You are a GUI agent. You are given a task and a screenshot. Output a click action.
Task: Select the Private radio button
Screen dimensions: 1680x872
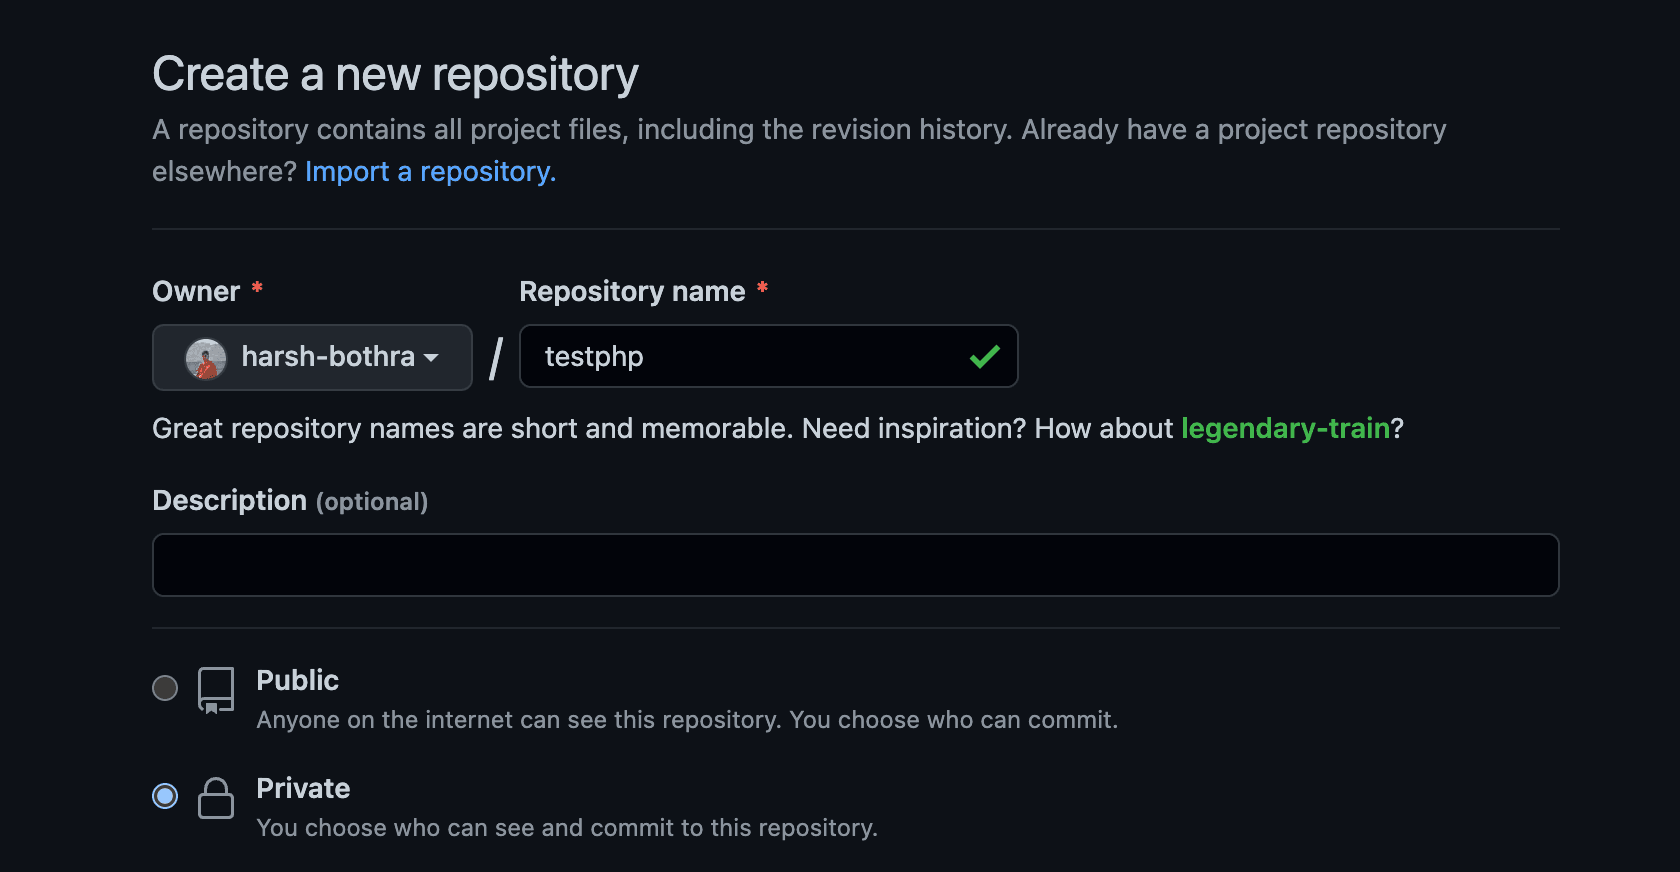click(x=165, y=796)
